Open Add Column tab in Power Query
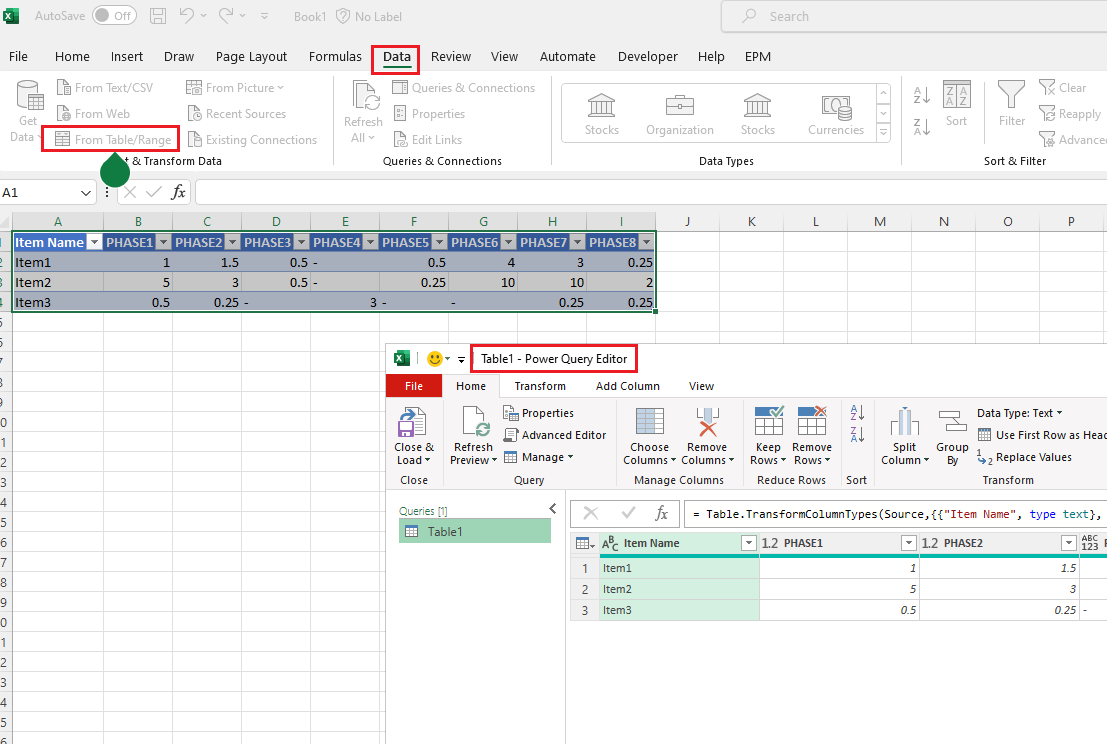The image size is (1107, 745). click(x=628, y=386)
